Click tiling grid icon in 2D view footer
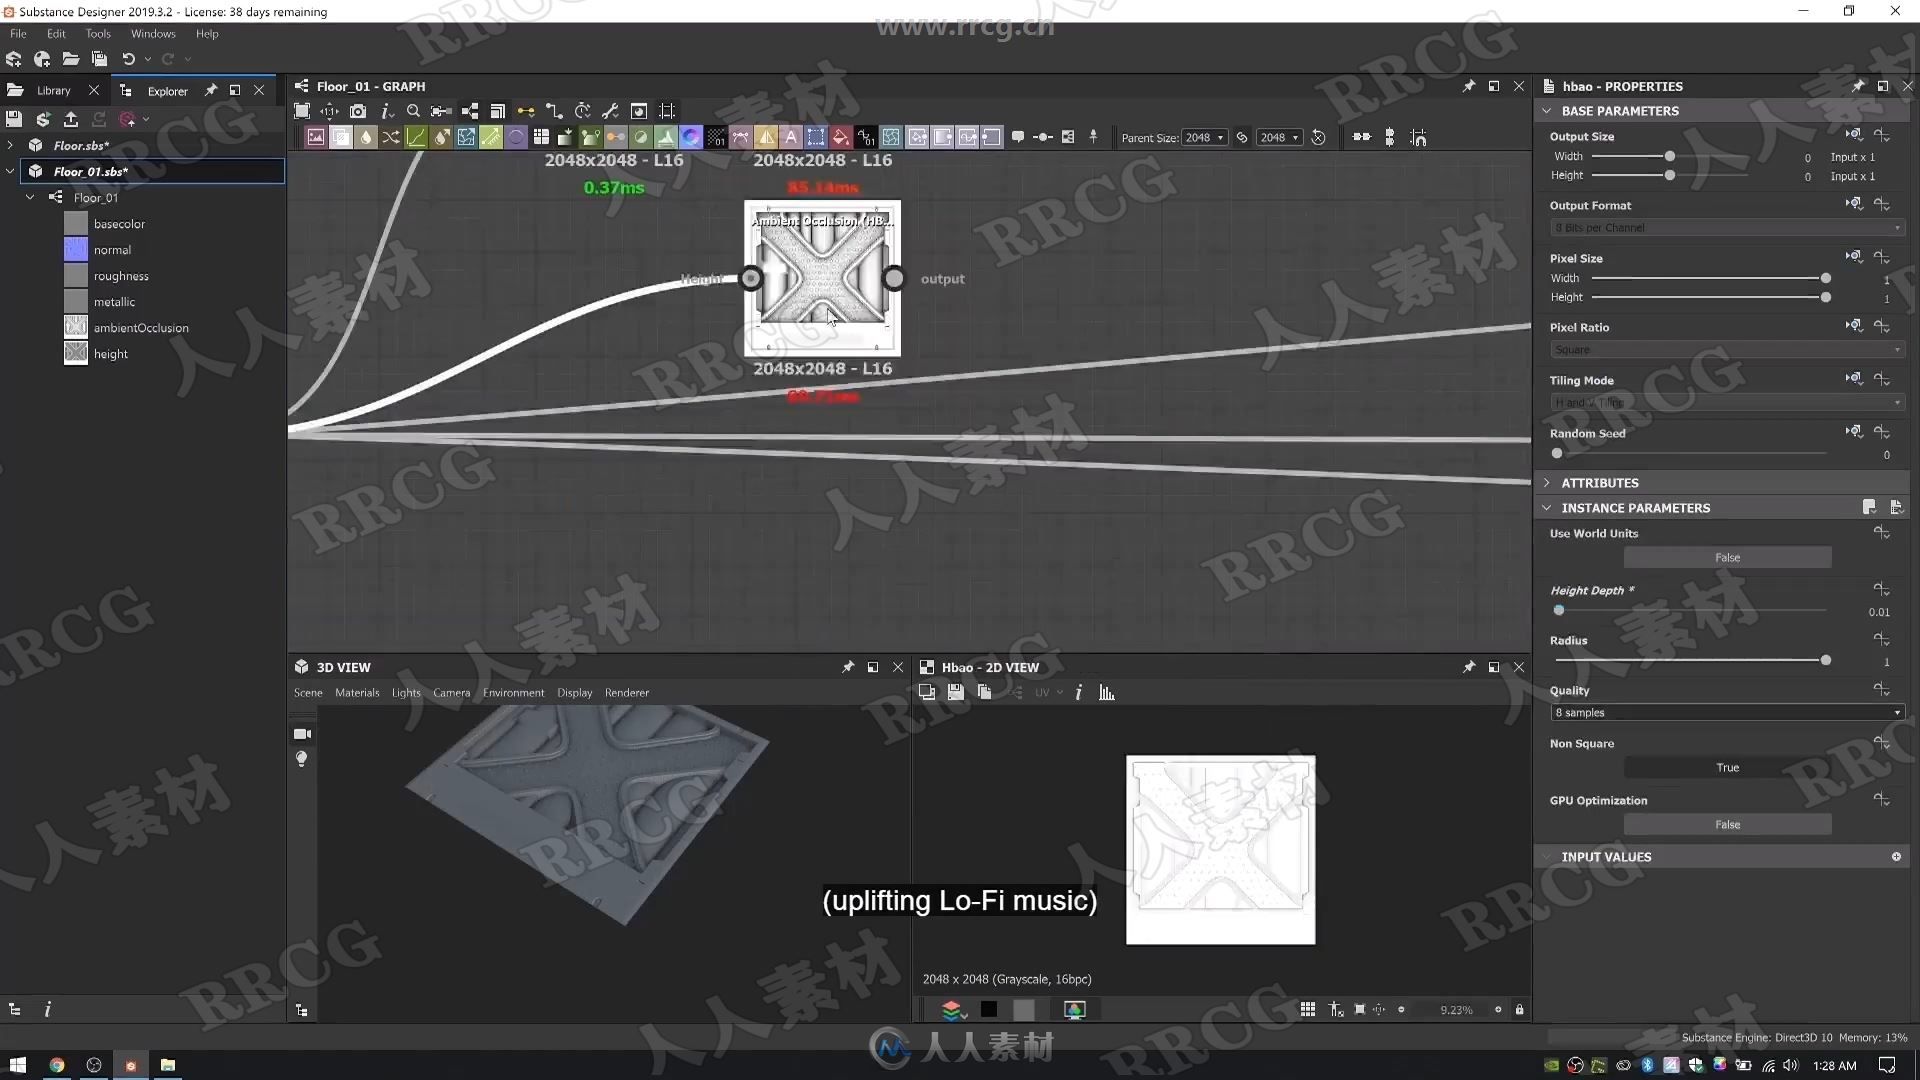 click(x=1308, y=1010)
